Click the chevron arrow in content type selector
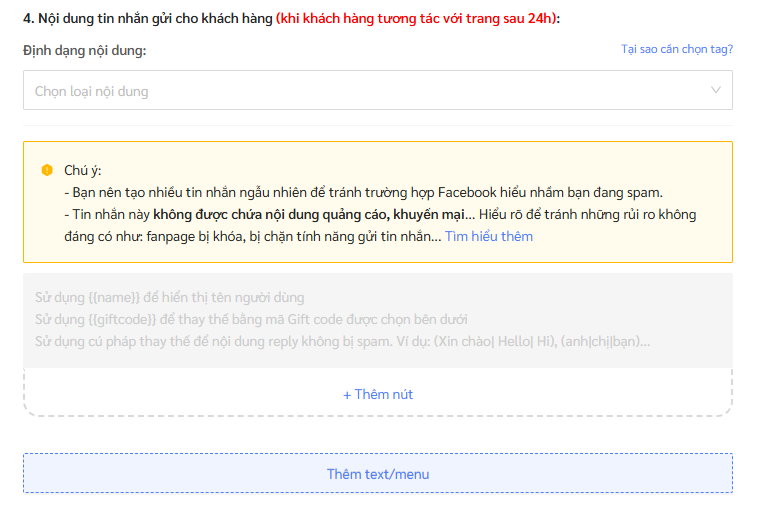The height and width of the screenshot is (505, 769). pyautogui.click(x=715, y=91)
